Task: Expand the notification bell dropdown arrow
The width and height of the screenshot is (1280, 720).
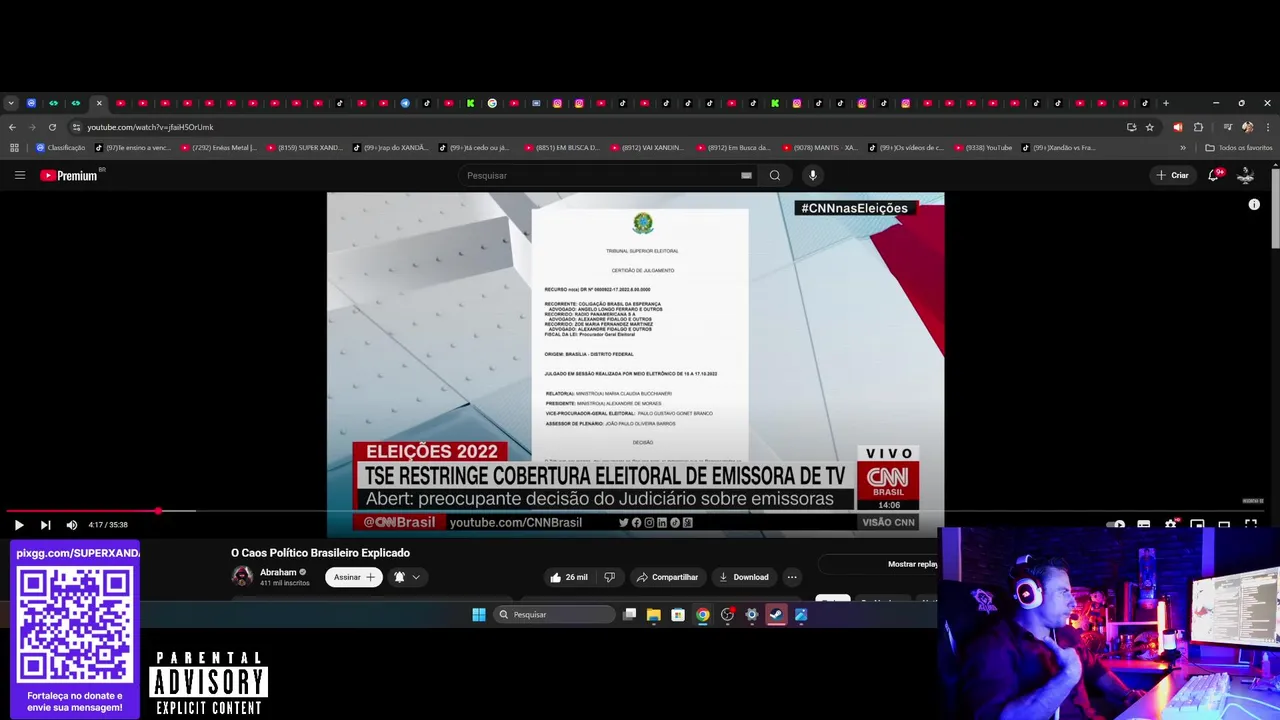Action: [416, 577]
